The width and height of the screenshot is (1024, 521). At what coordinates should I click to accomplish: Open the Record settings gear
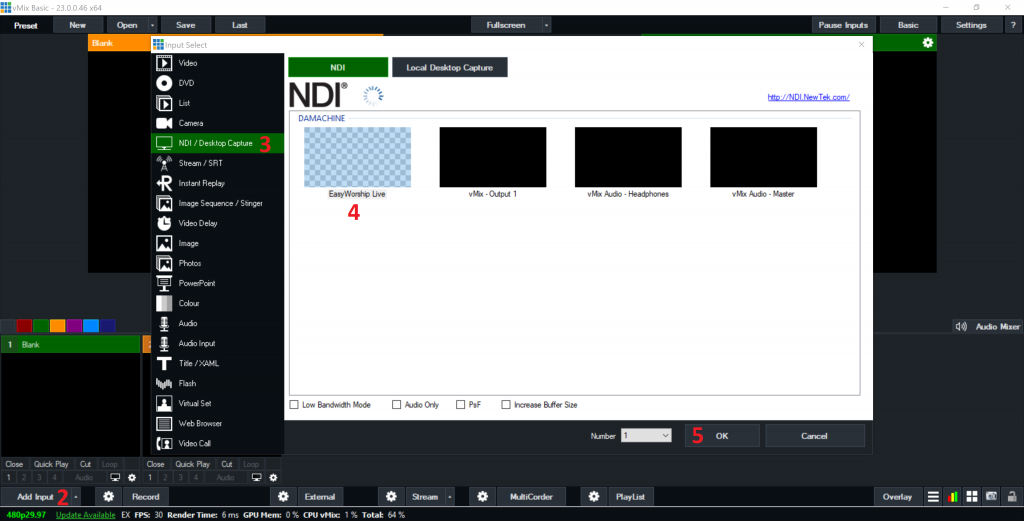coord(108,497)
